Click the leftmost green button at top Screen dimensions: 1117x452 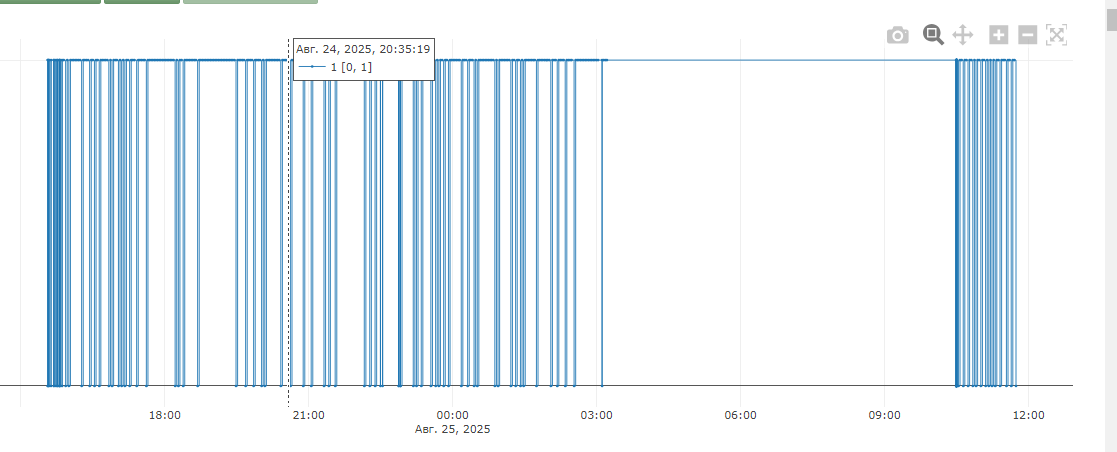(50, 2)
